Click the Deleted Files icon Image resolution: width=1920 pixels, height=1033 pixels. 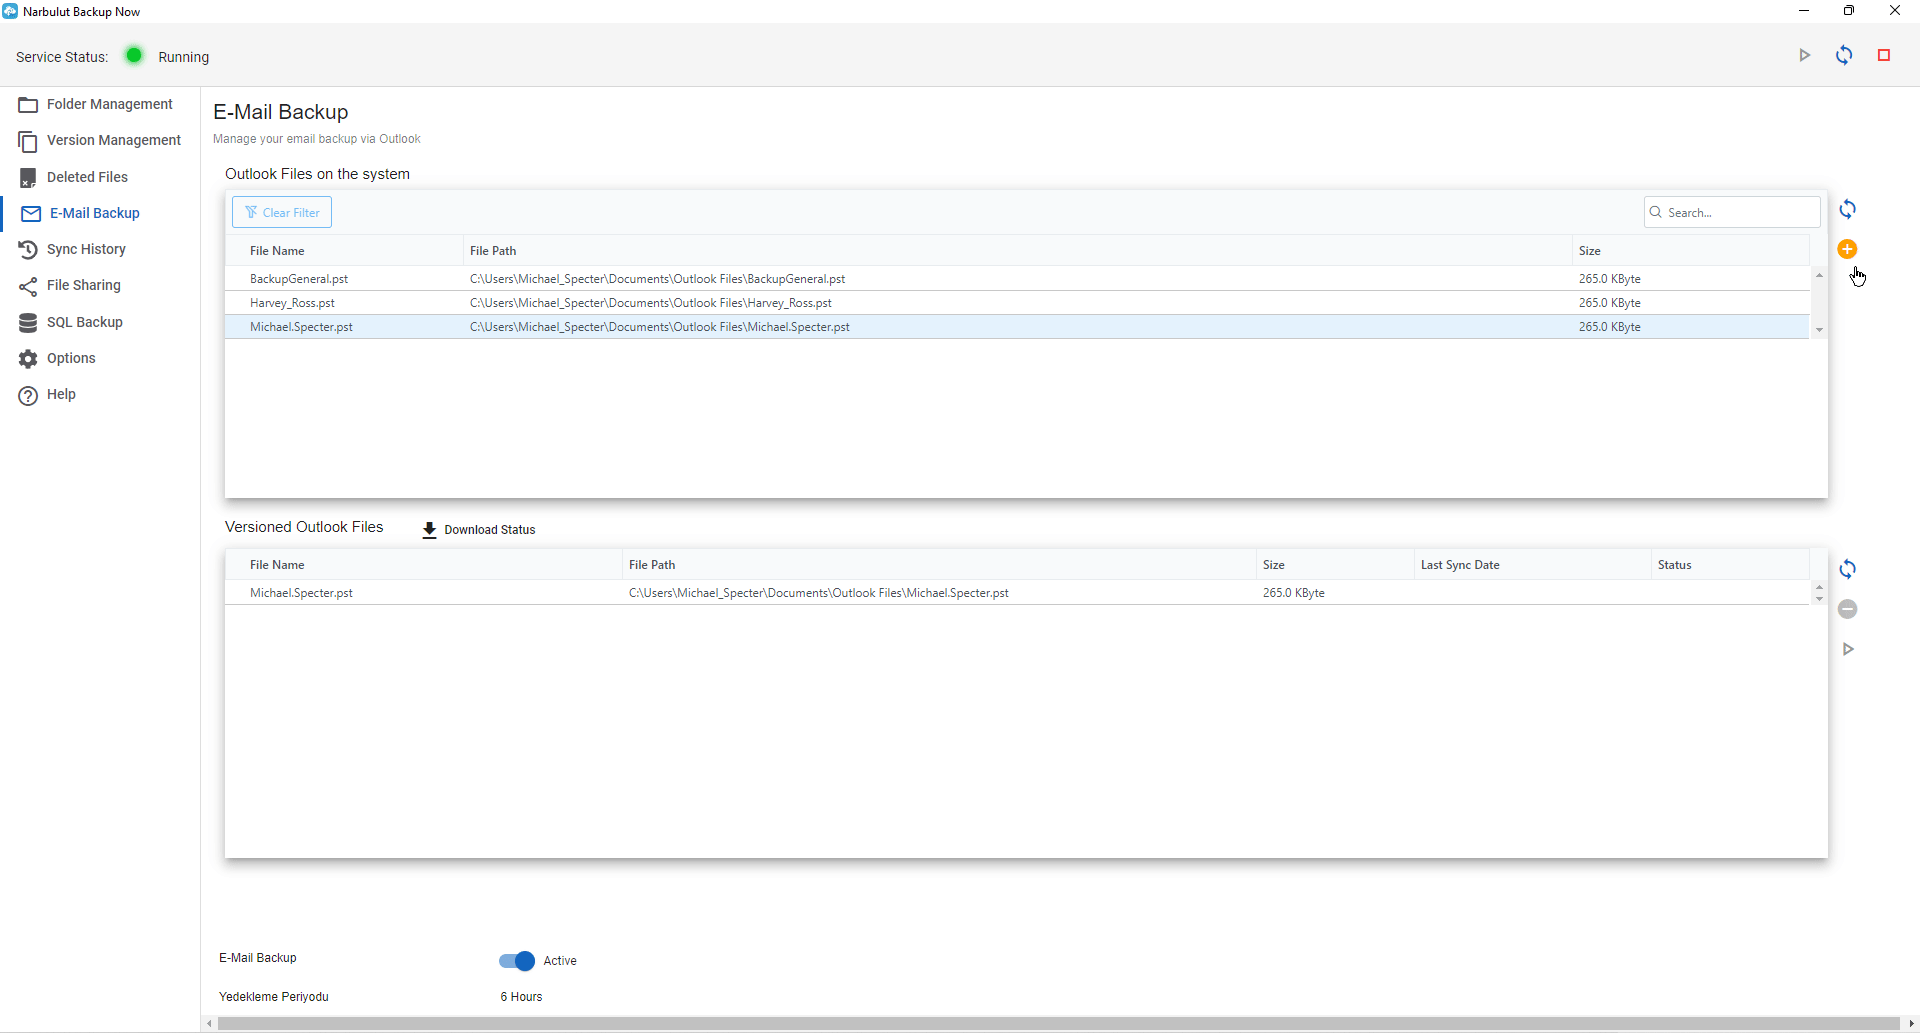coord(28,178)
